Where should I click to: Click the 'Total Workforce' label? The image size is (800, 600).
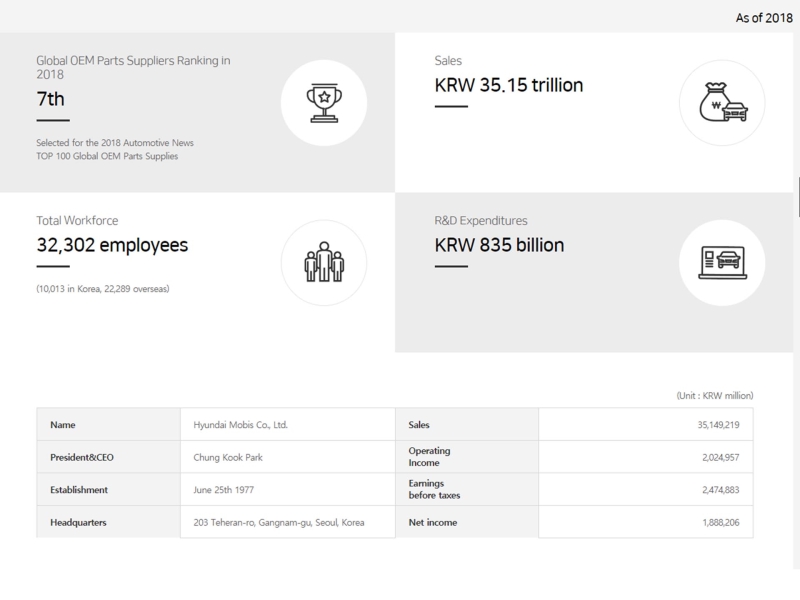(x=77, y=220)
